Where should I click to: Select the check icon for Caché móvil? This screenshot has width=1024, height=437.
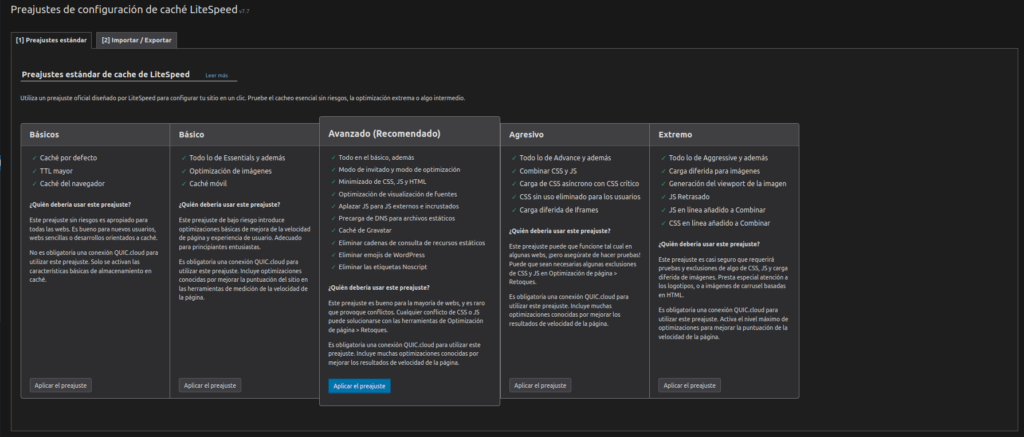[183, 184]
